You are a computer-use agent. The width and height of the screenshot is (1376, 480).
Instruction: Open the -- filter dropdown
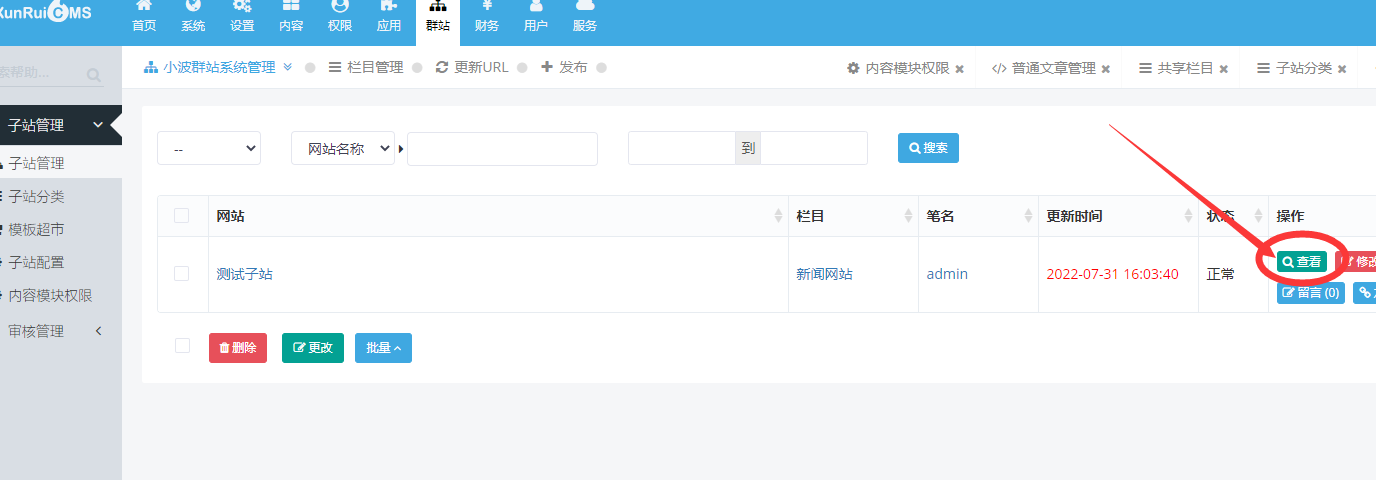pos(209,148)
